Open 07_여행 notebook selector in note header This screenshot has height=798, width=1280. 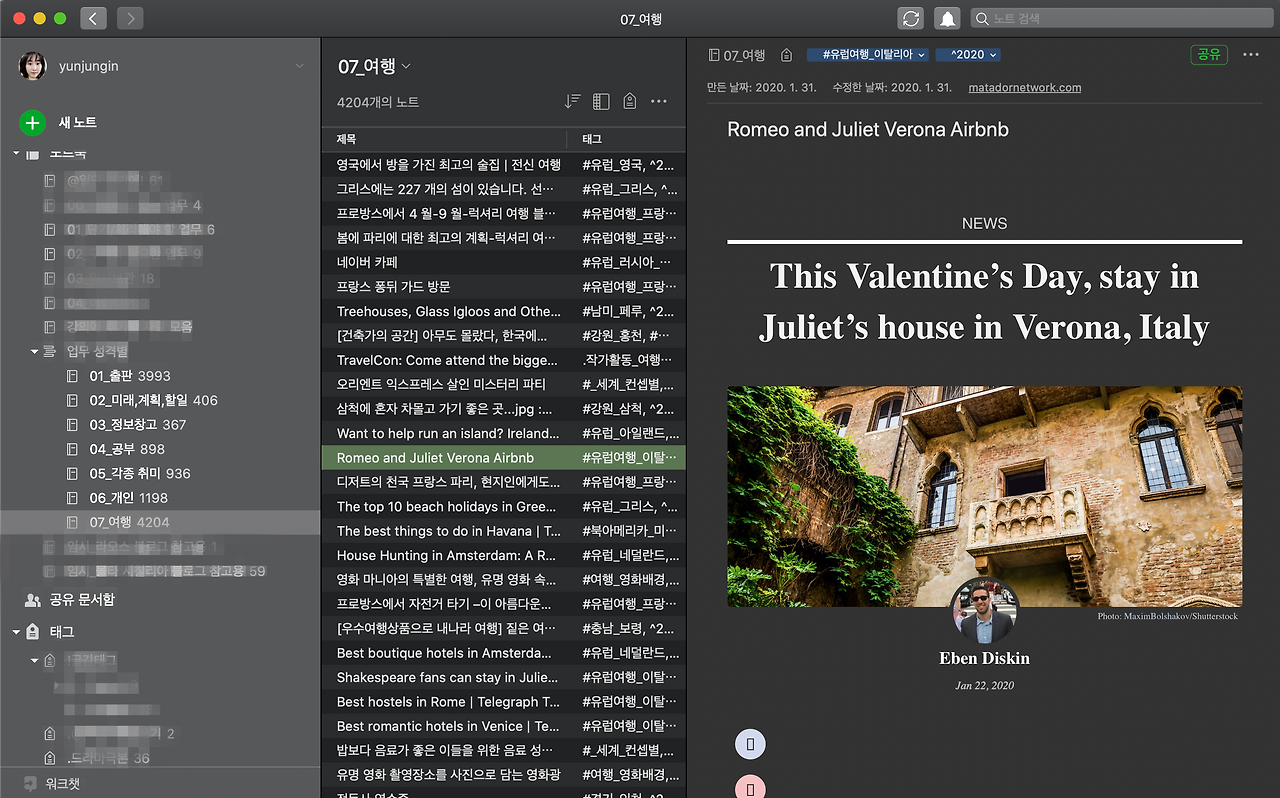(x=736, y=55)
